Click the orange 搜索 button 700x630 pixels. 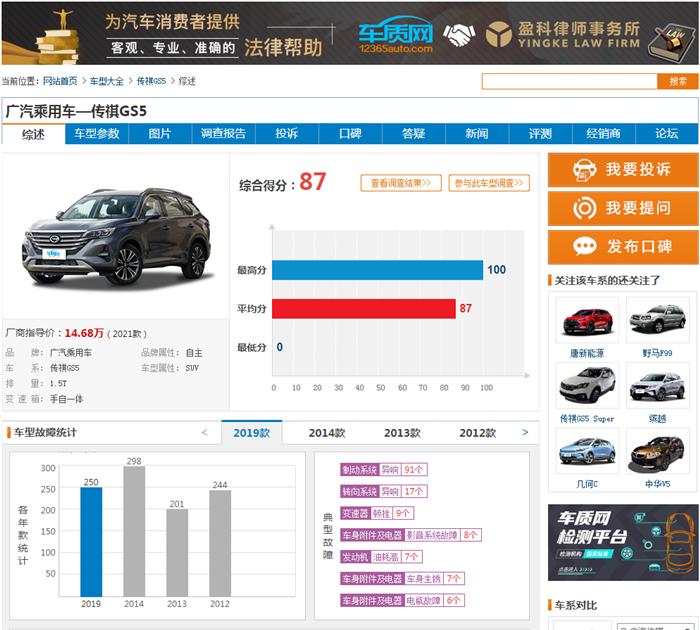pyautogui.click(x=678, y=81)
